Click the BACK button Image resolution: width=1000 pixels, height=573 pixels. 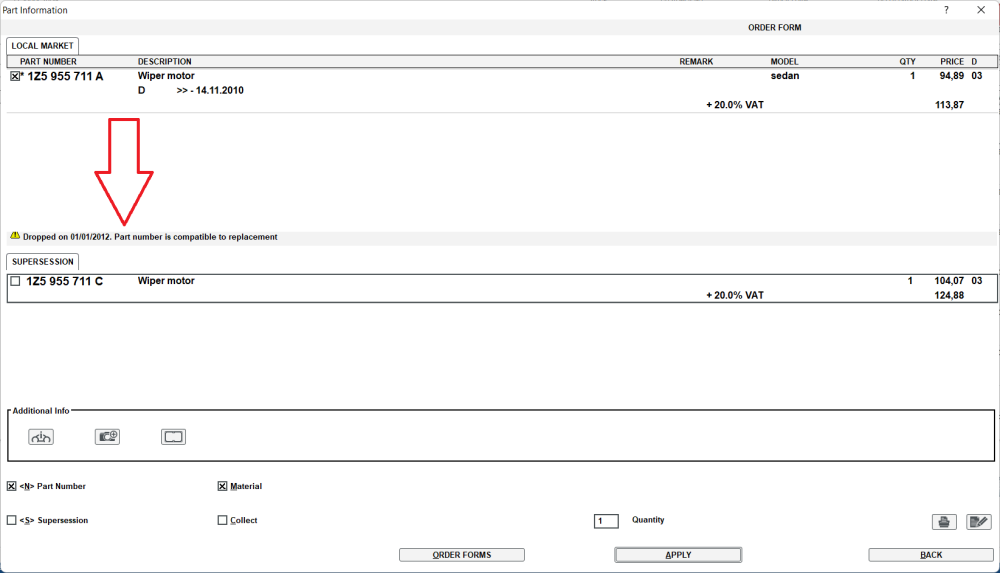[x=931, y=555]
